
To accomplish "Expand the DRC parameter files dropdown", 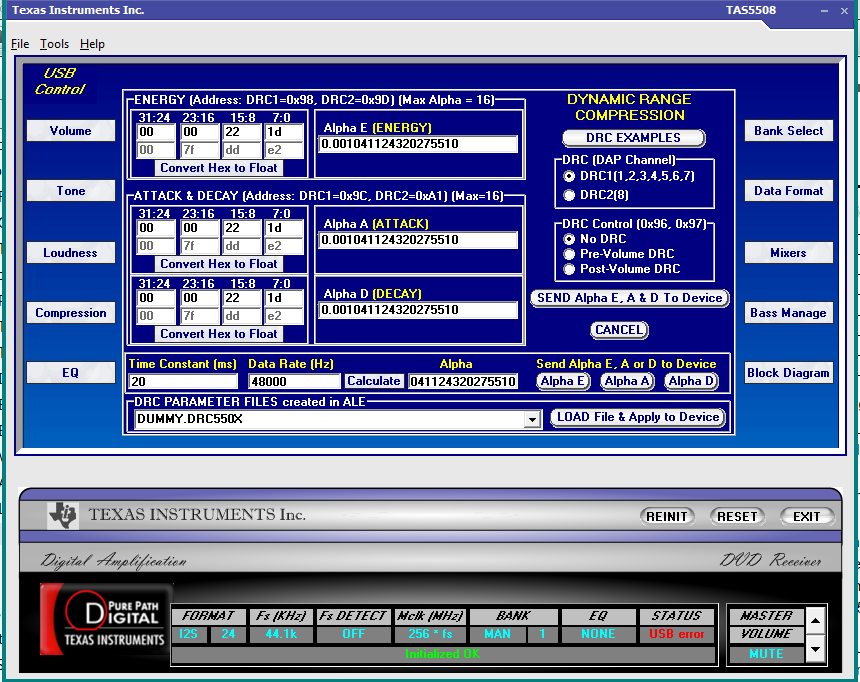I will [x=531, y=420].
